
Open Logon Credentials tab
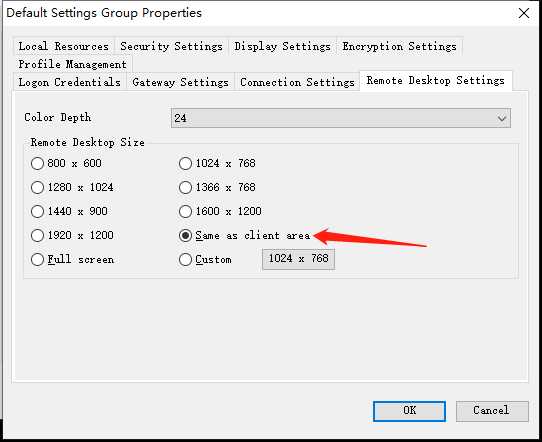(x=69, y=82)
